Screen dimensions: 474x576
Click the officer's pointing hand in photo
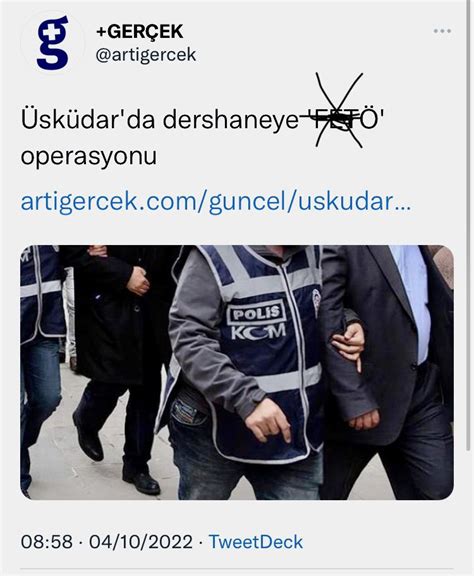[269, 419]
